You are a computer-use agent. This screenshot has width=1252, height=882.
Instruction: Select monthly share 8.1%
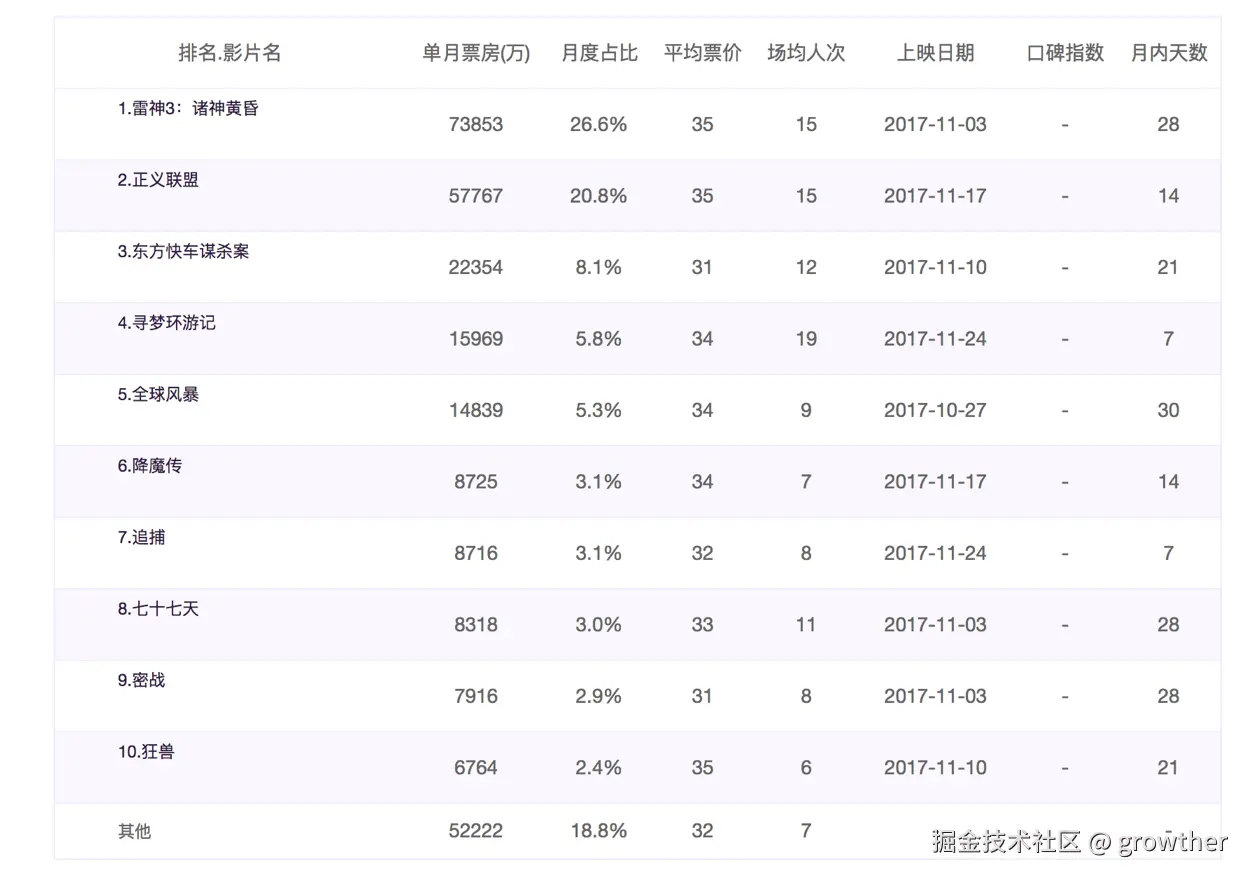click(x=599, y=268)
